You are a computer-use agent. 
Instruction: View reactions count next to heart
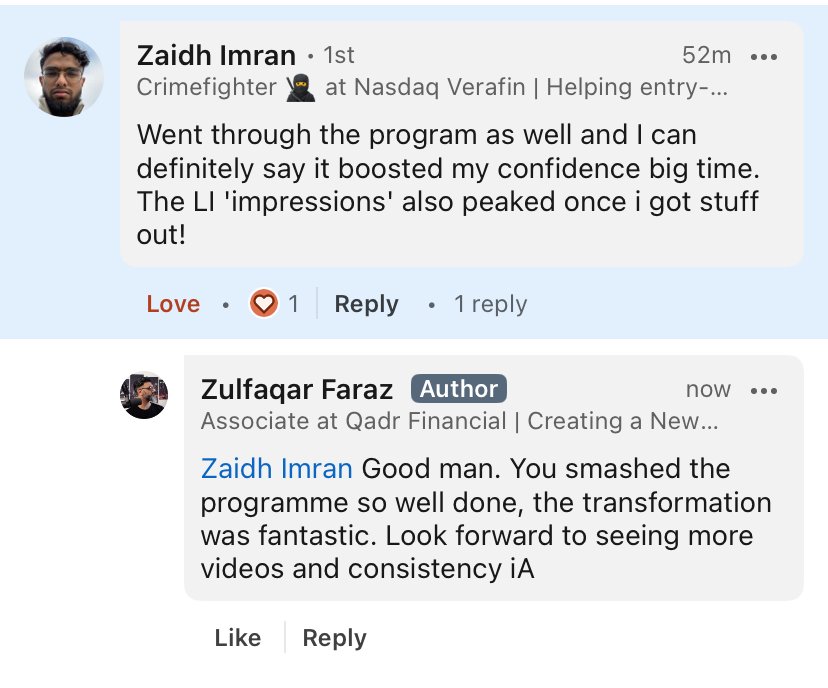click(293, 304)
